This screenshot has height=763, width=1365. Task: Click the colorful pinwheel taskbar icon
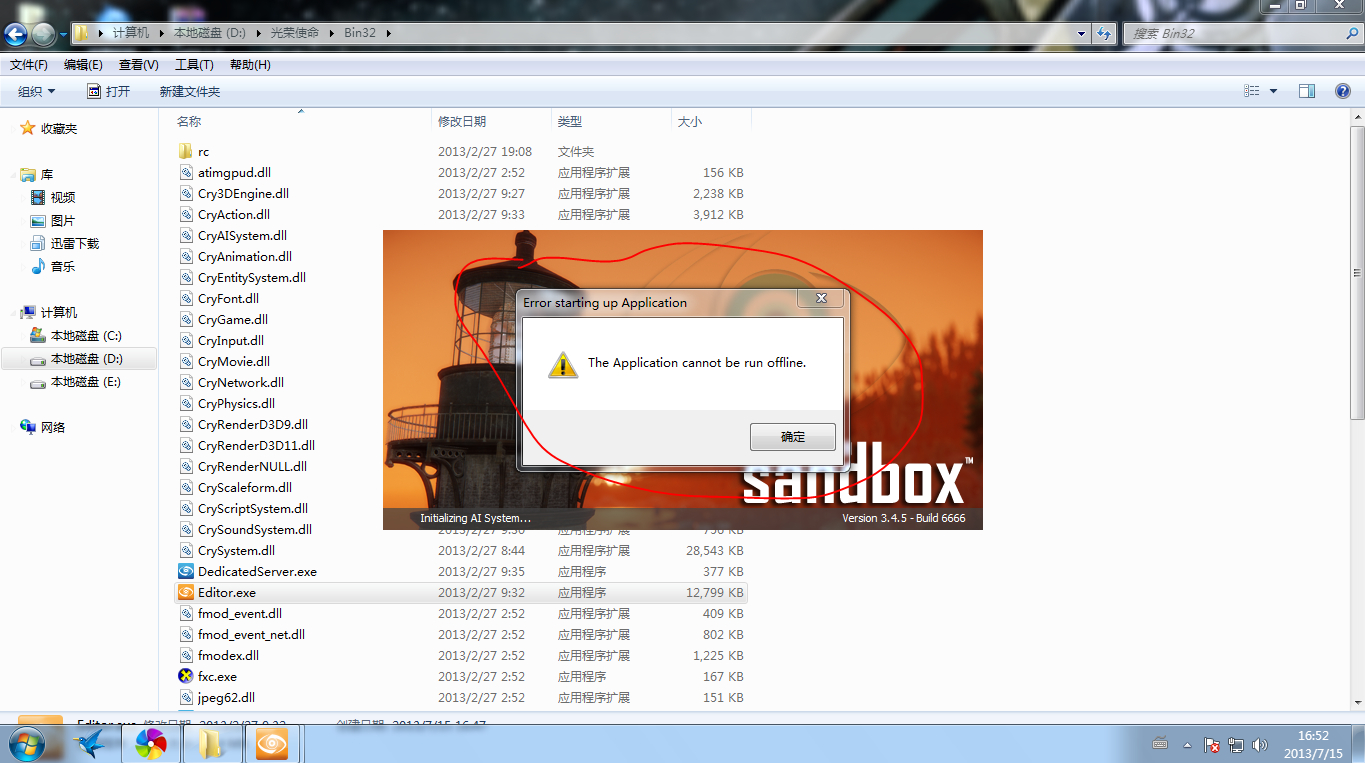(151, 744)
